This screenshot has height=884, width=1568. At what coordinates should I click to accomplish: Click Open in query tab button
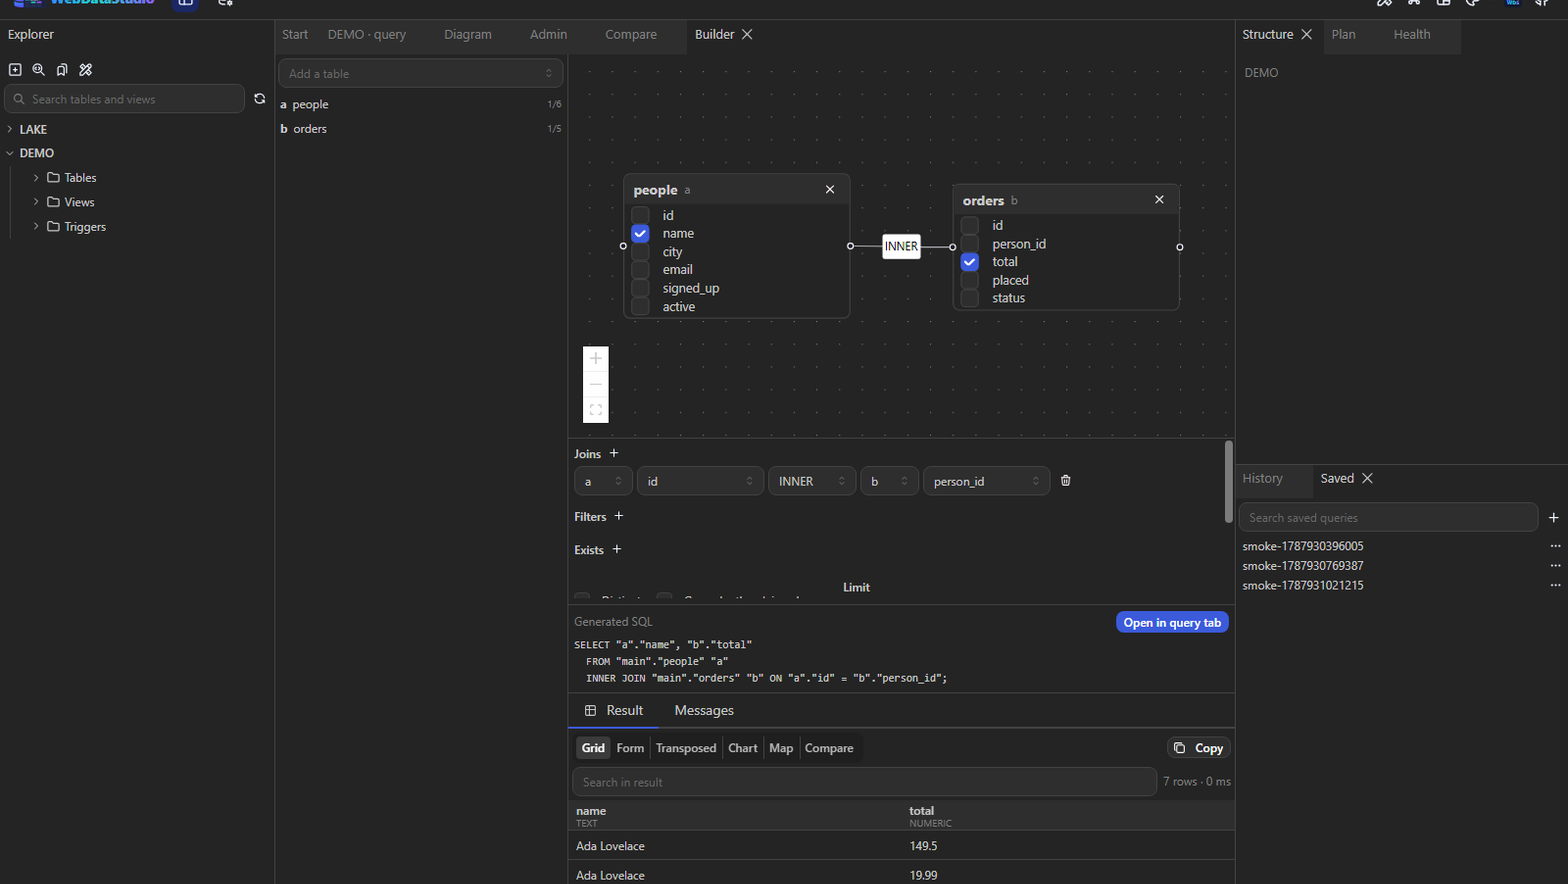coord(1172,622)
